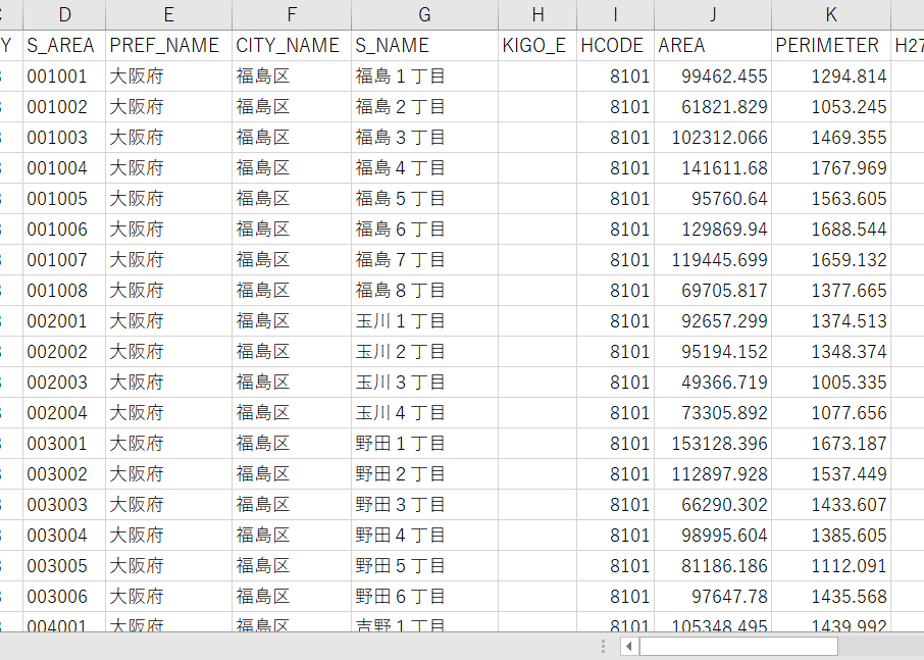Select 福島区 in 野田３丁目 row
This screenshot has height=660, width=924.
pyautogui.click(x=292, y=504)
